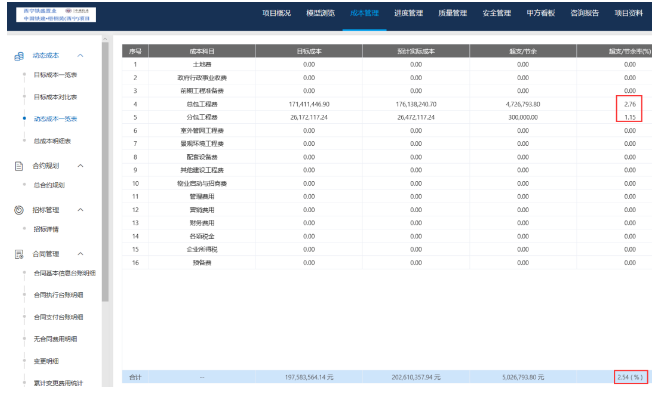Switch to the 进度管理 tab
The image size is (666, 397).
tap(409, 13)
